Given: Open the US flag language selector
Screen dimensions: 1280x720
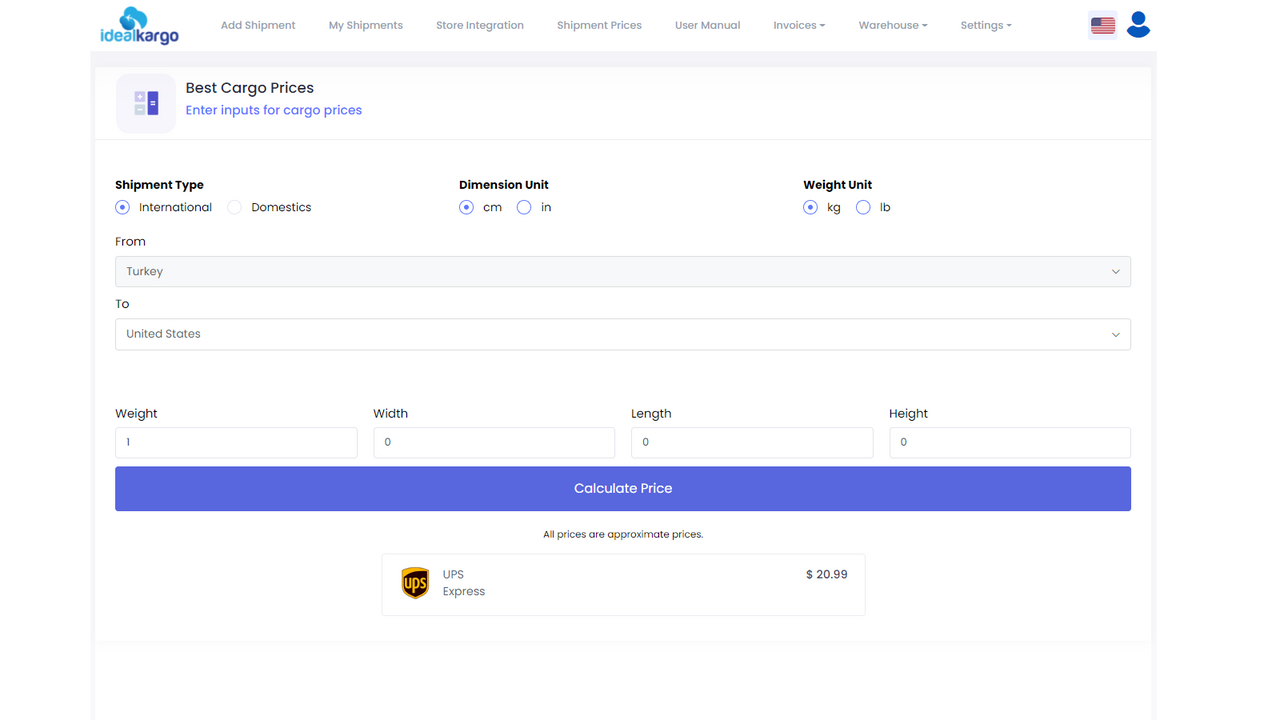Looking at the screenshot, I should pyautogui.click(x=1103, y=25).
